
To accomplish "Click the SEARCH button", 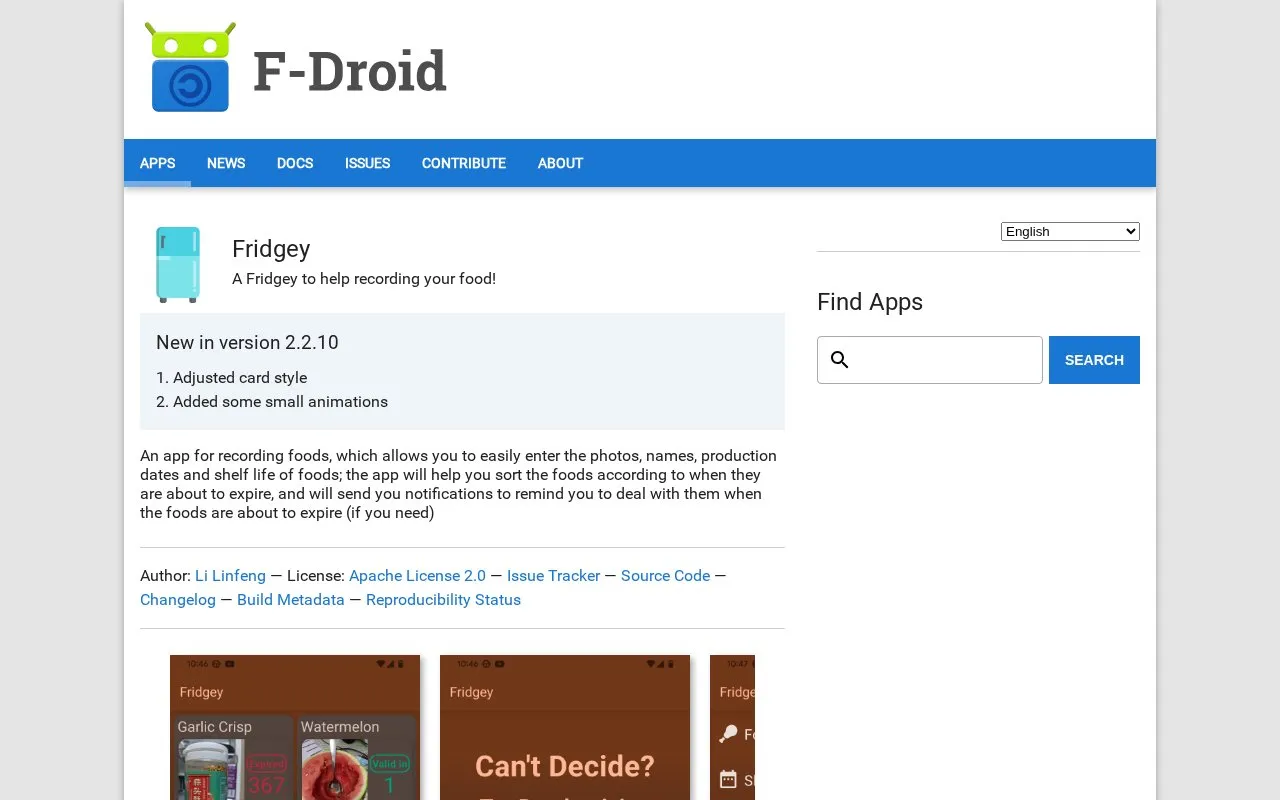I will coord(1094,360).
